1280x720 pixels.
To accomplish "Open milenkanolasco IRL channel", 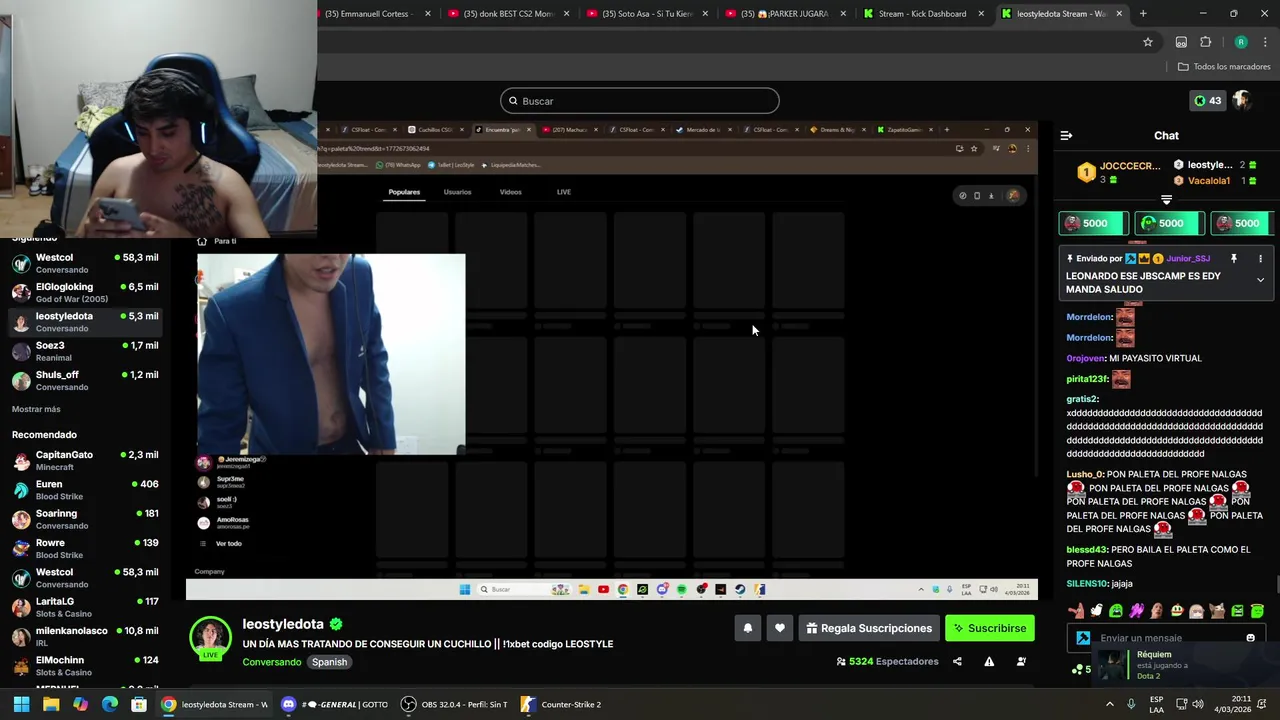I will (x=85, y=636).
